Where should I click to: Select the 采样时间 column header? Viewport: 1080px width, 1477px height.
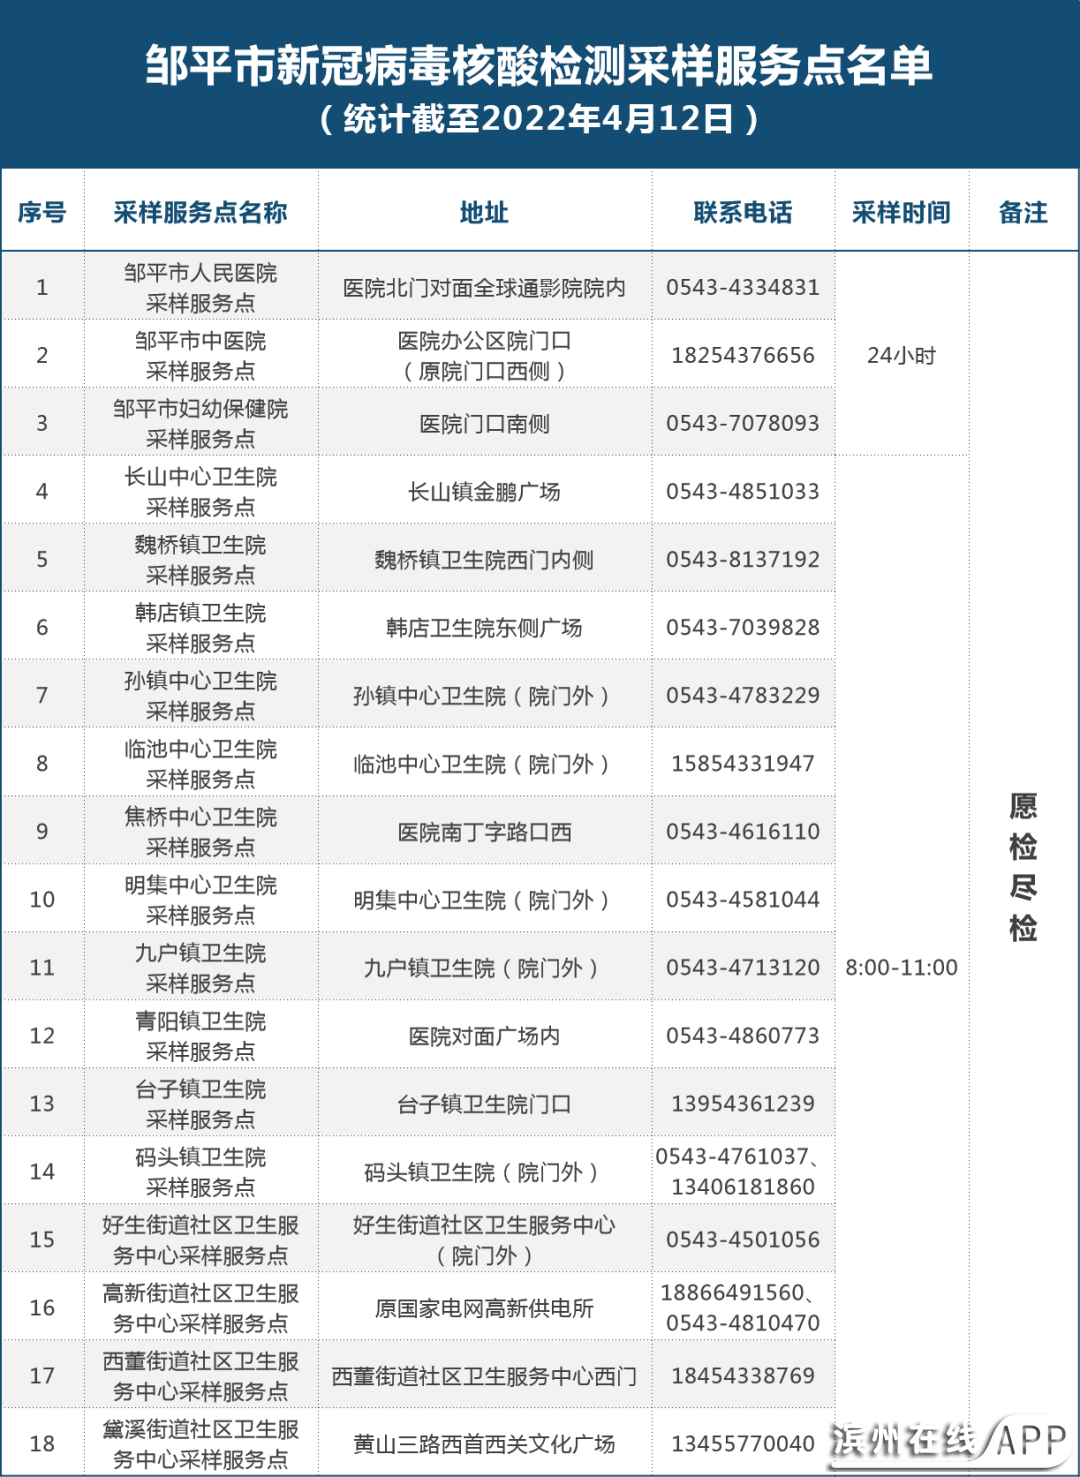pyautogui.click(x=901, y=212)
